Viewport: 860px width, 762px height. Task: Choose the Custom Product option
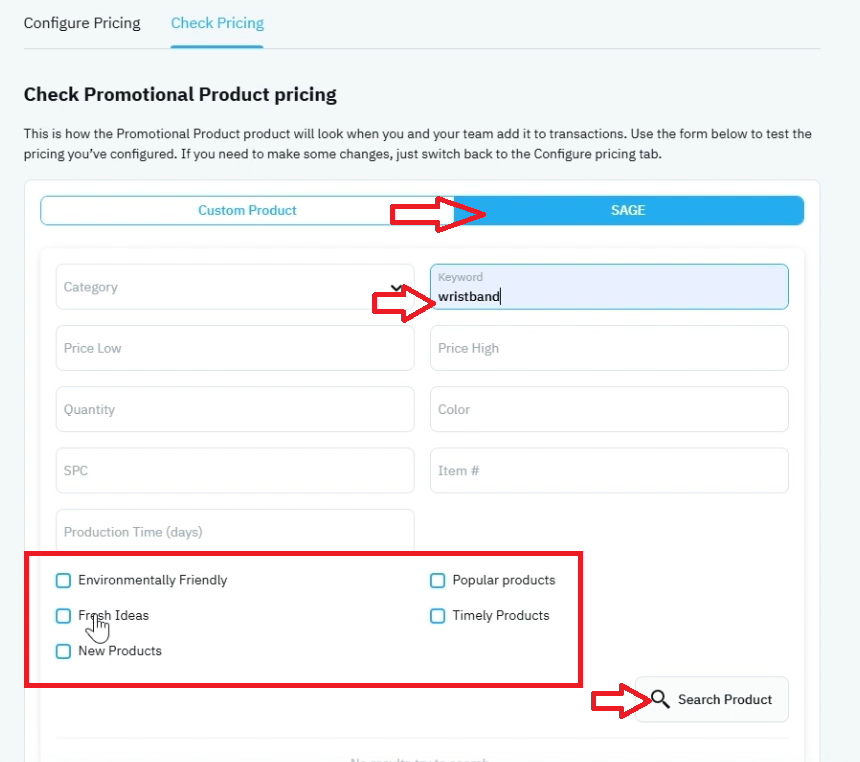(x=247, y=210)
